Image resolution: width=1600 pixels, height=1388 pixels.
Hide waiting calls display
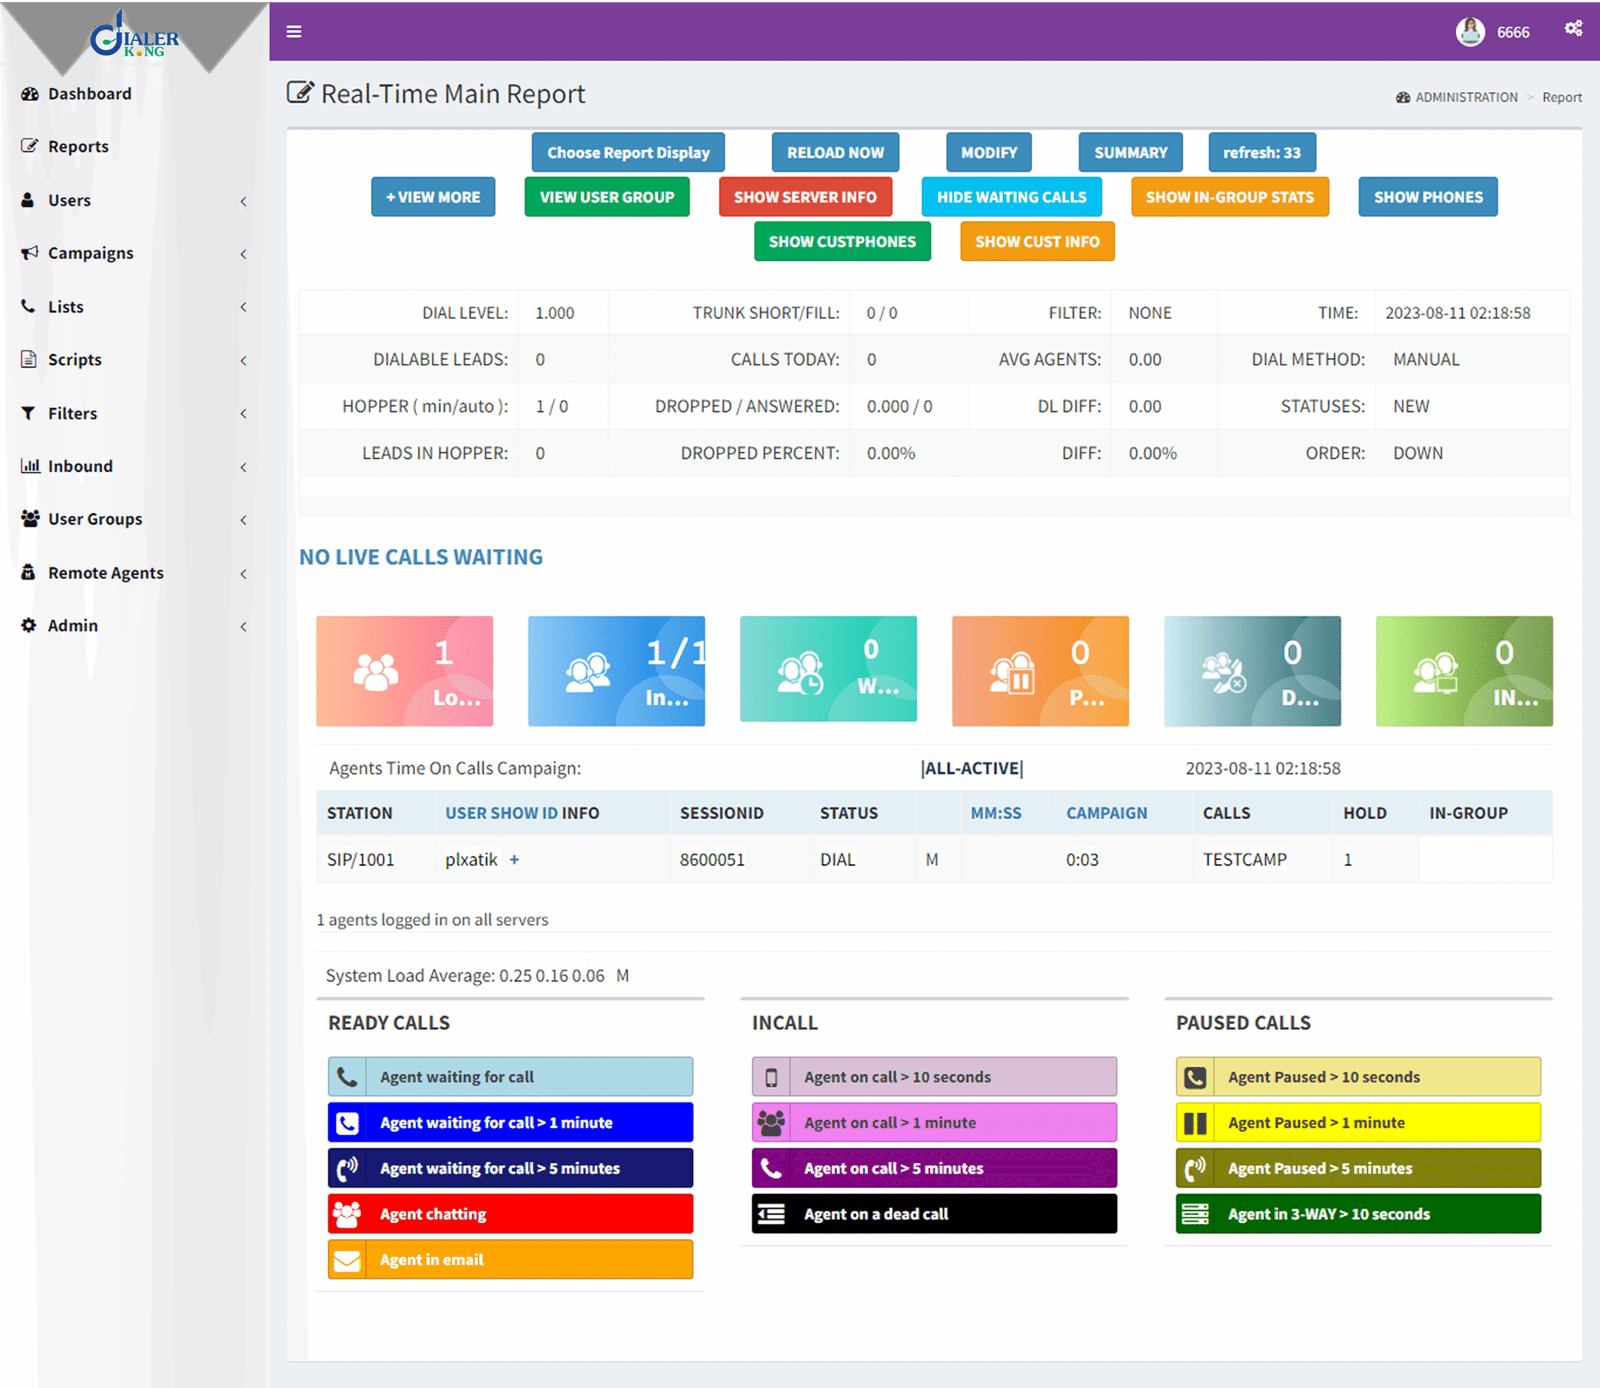[x=1011, y=196]
